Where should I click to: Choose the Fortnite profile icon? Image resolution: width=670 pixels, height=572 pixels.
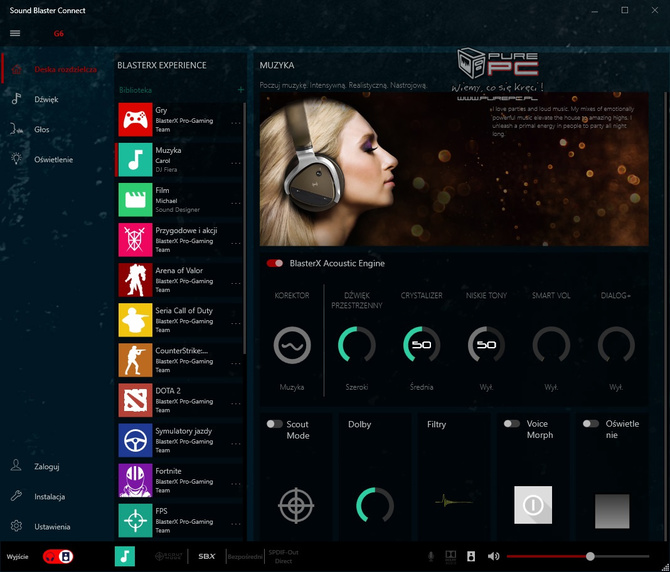(x=135, y=480)
